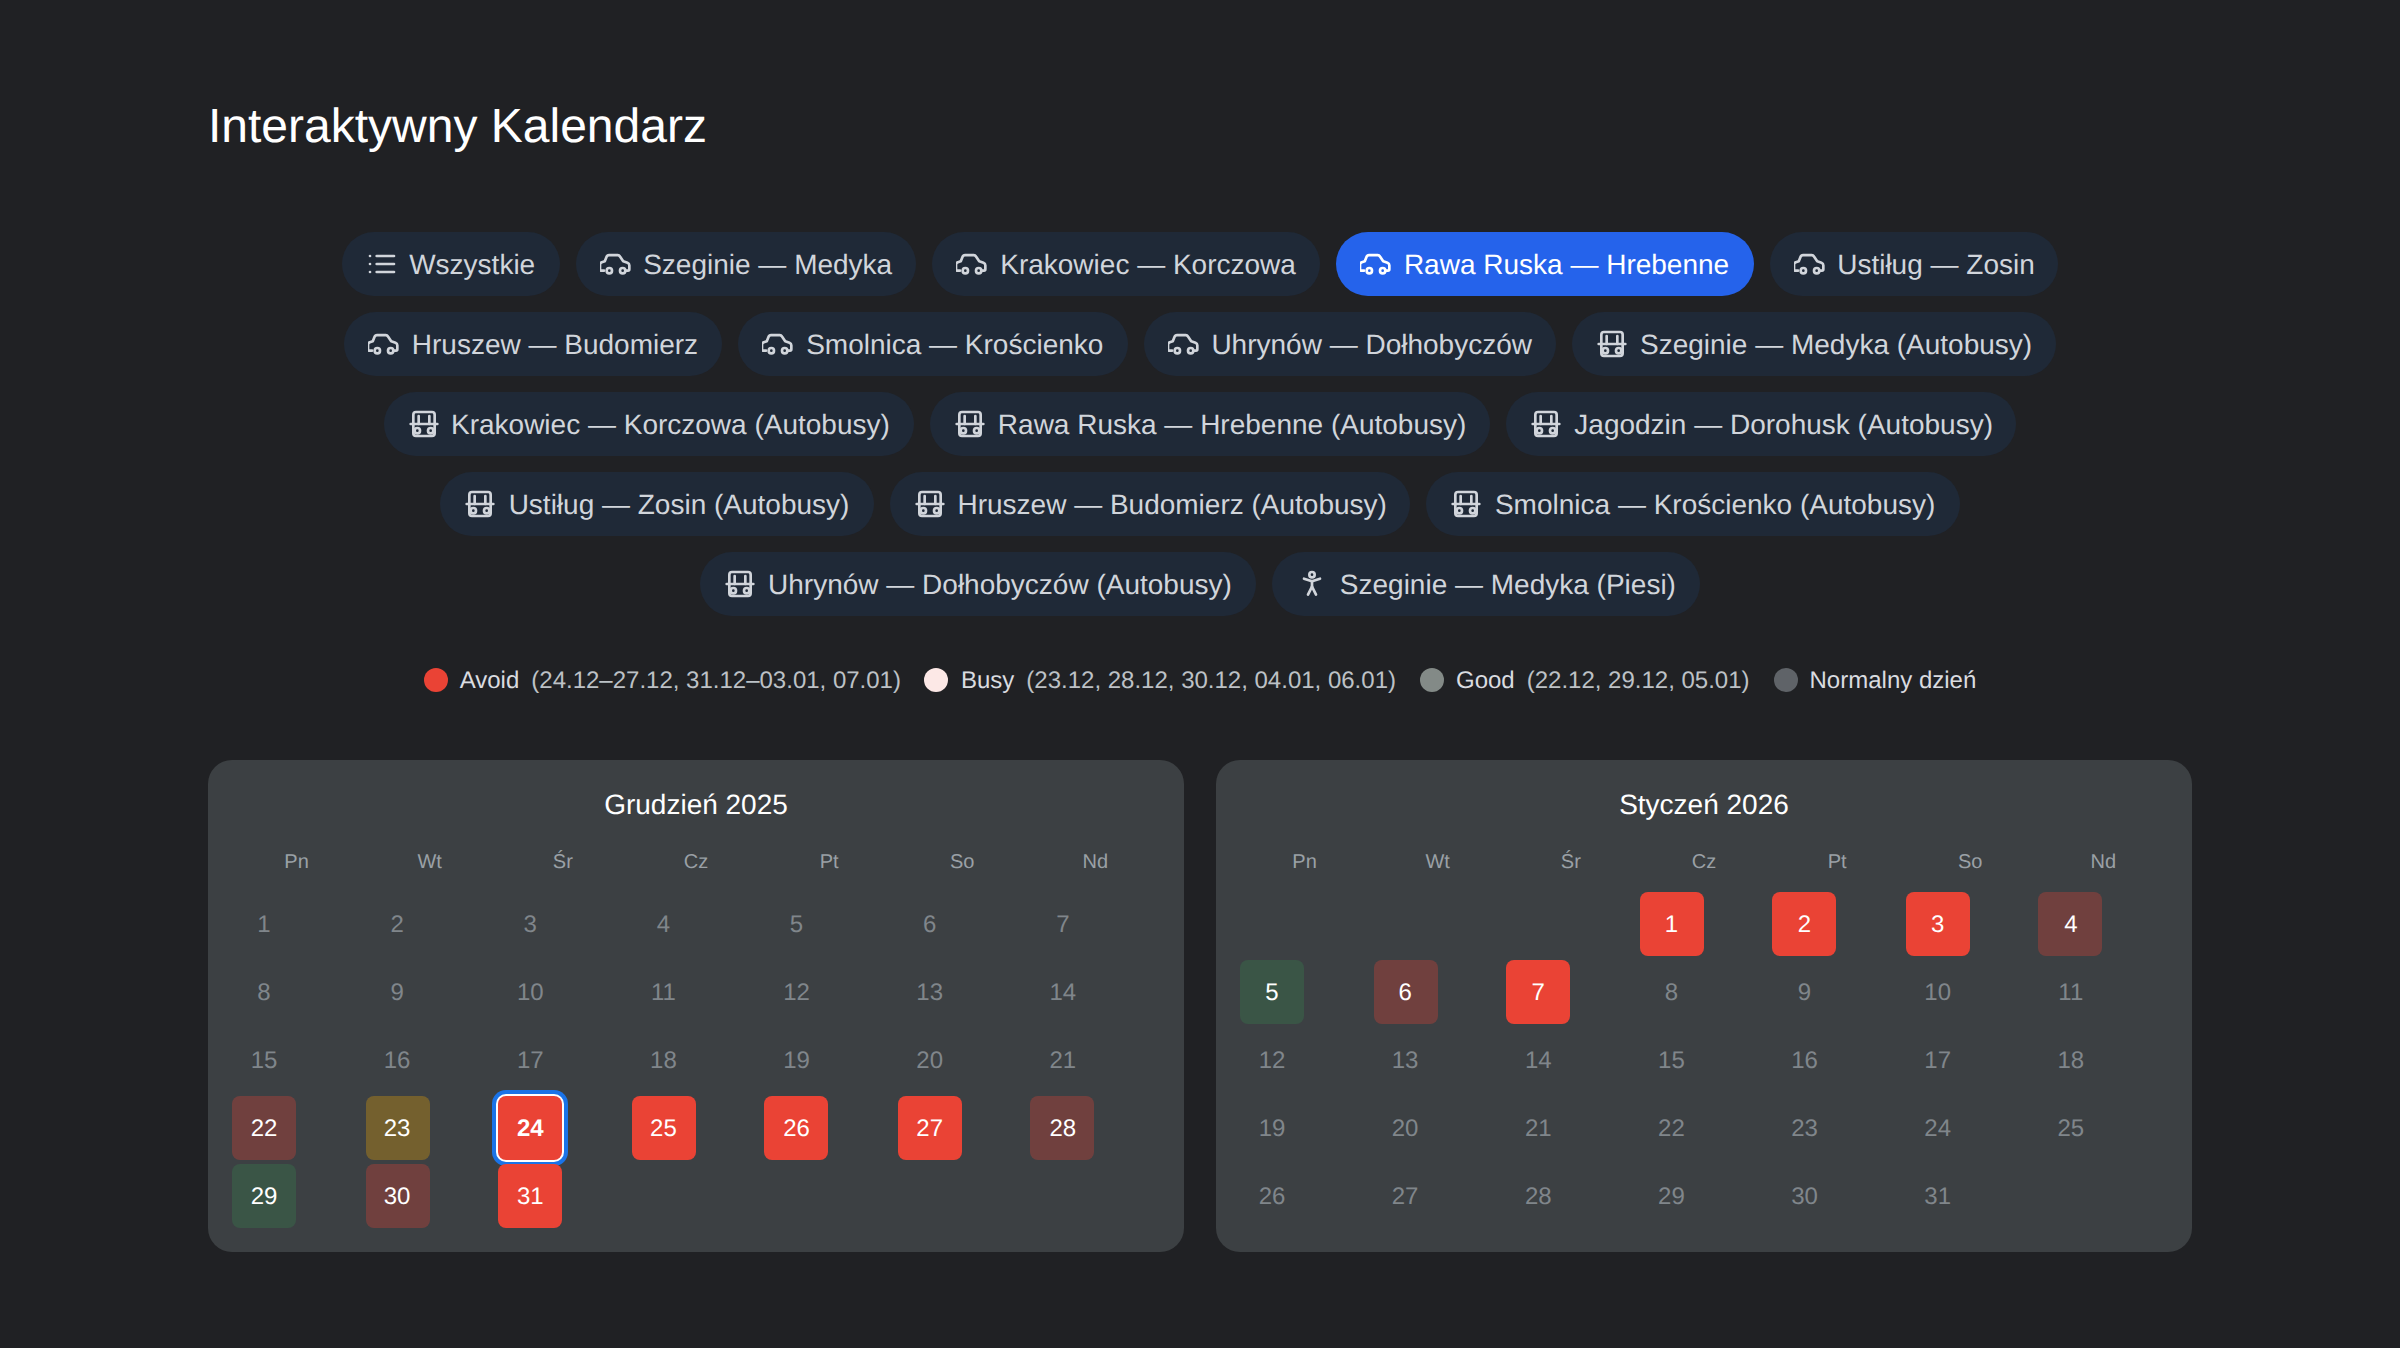
Task: Click December 23 busy day cell
Action: [397, 1128]
